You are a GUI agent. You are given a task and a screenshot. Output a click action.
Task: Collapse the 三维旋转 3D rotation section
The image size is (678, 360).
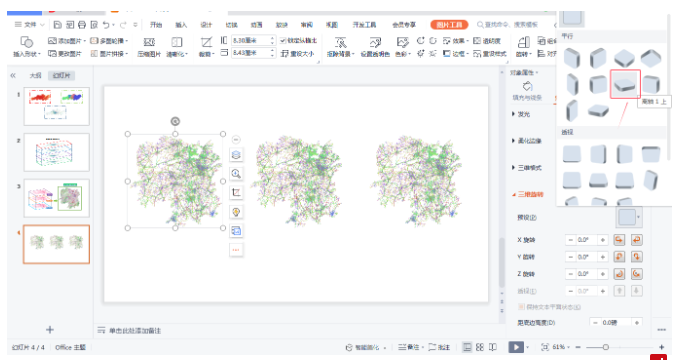click(x=528, y=194)
